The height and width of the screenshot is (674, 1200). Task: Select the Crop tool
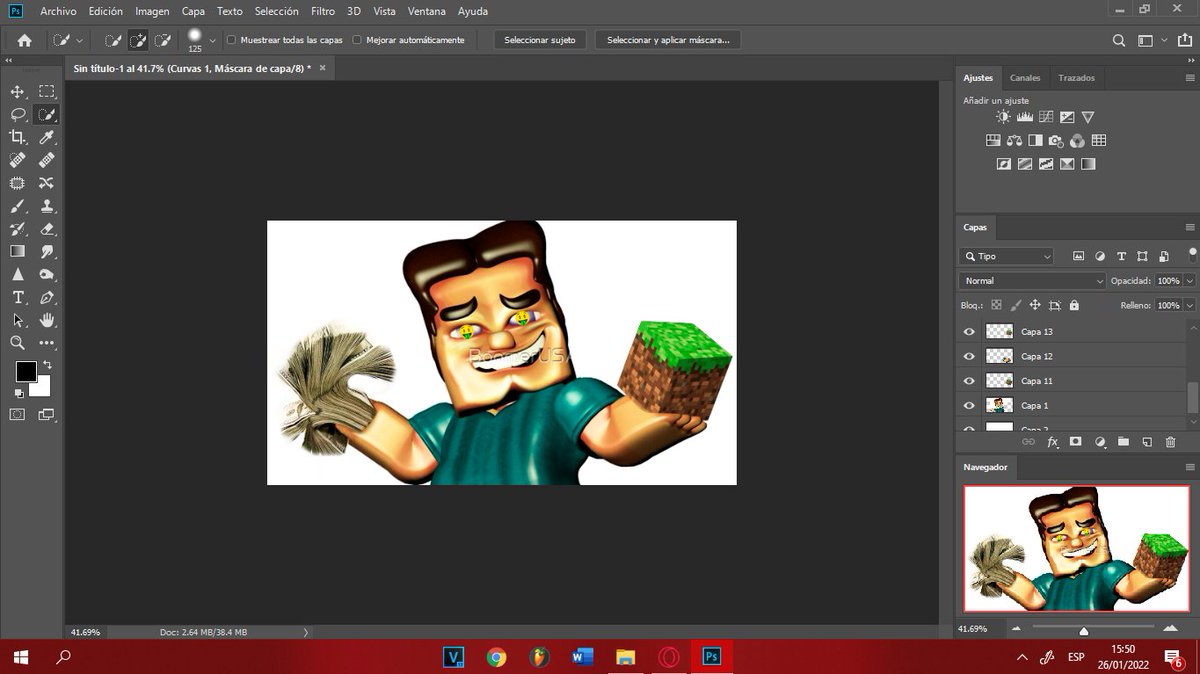(x=17, y=137)
